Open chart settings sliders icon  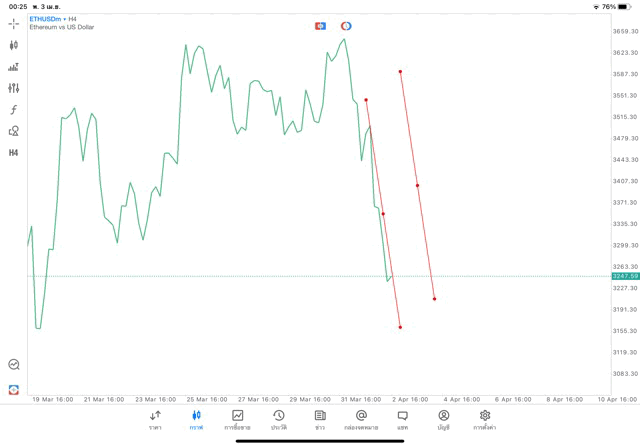coord(13,88)
